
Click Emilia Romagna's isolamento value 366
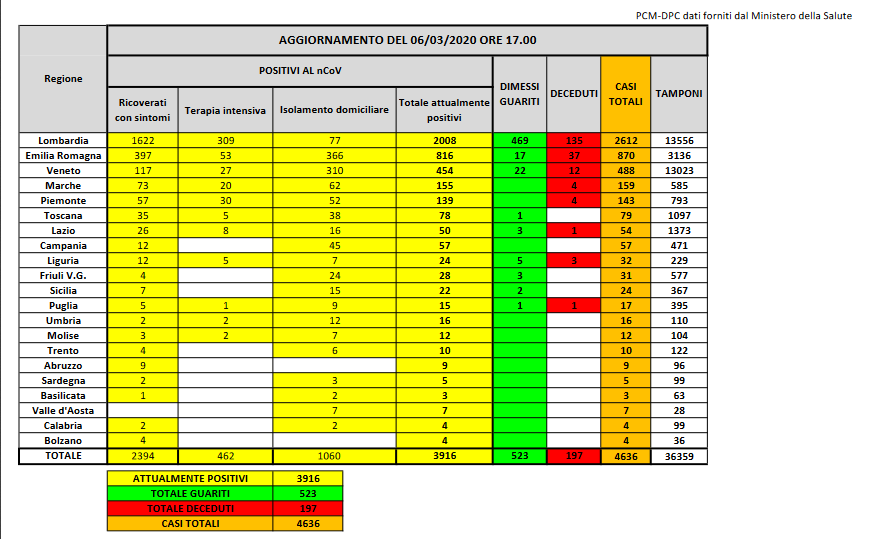click(334, 156)
